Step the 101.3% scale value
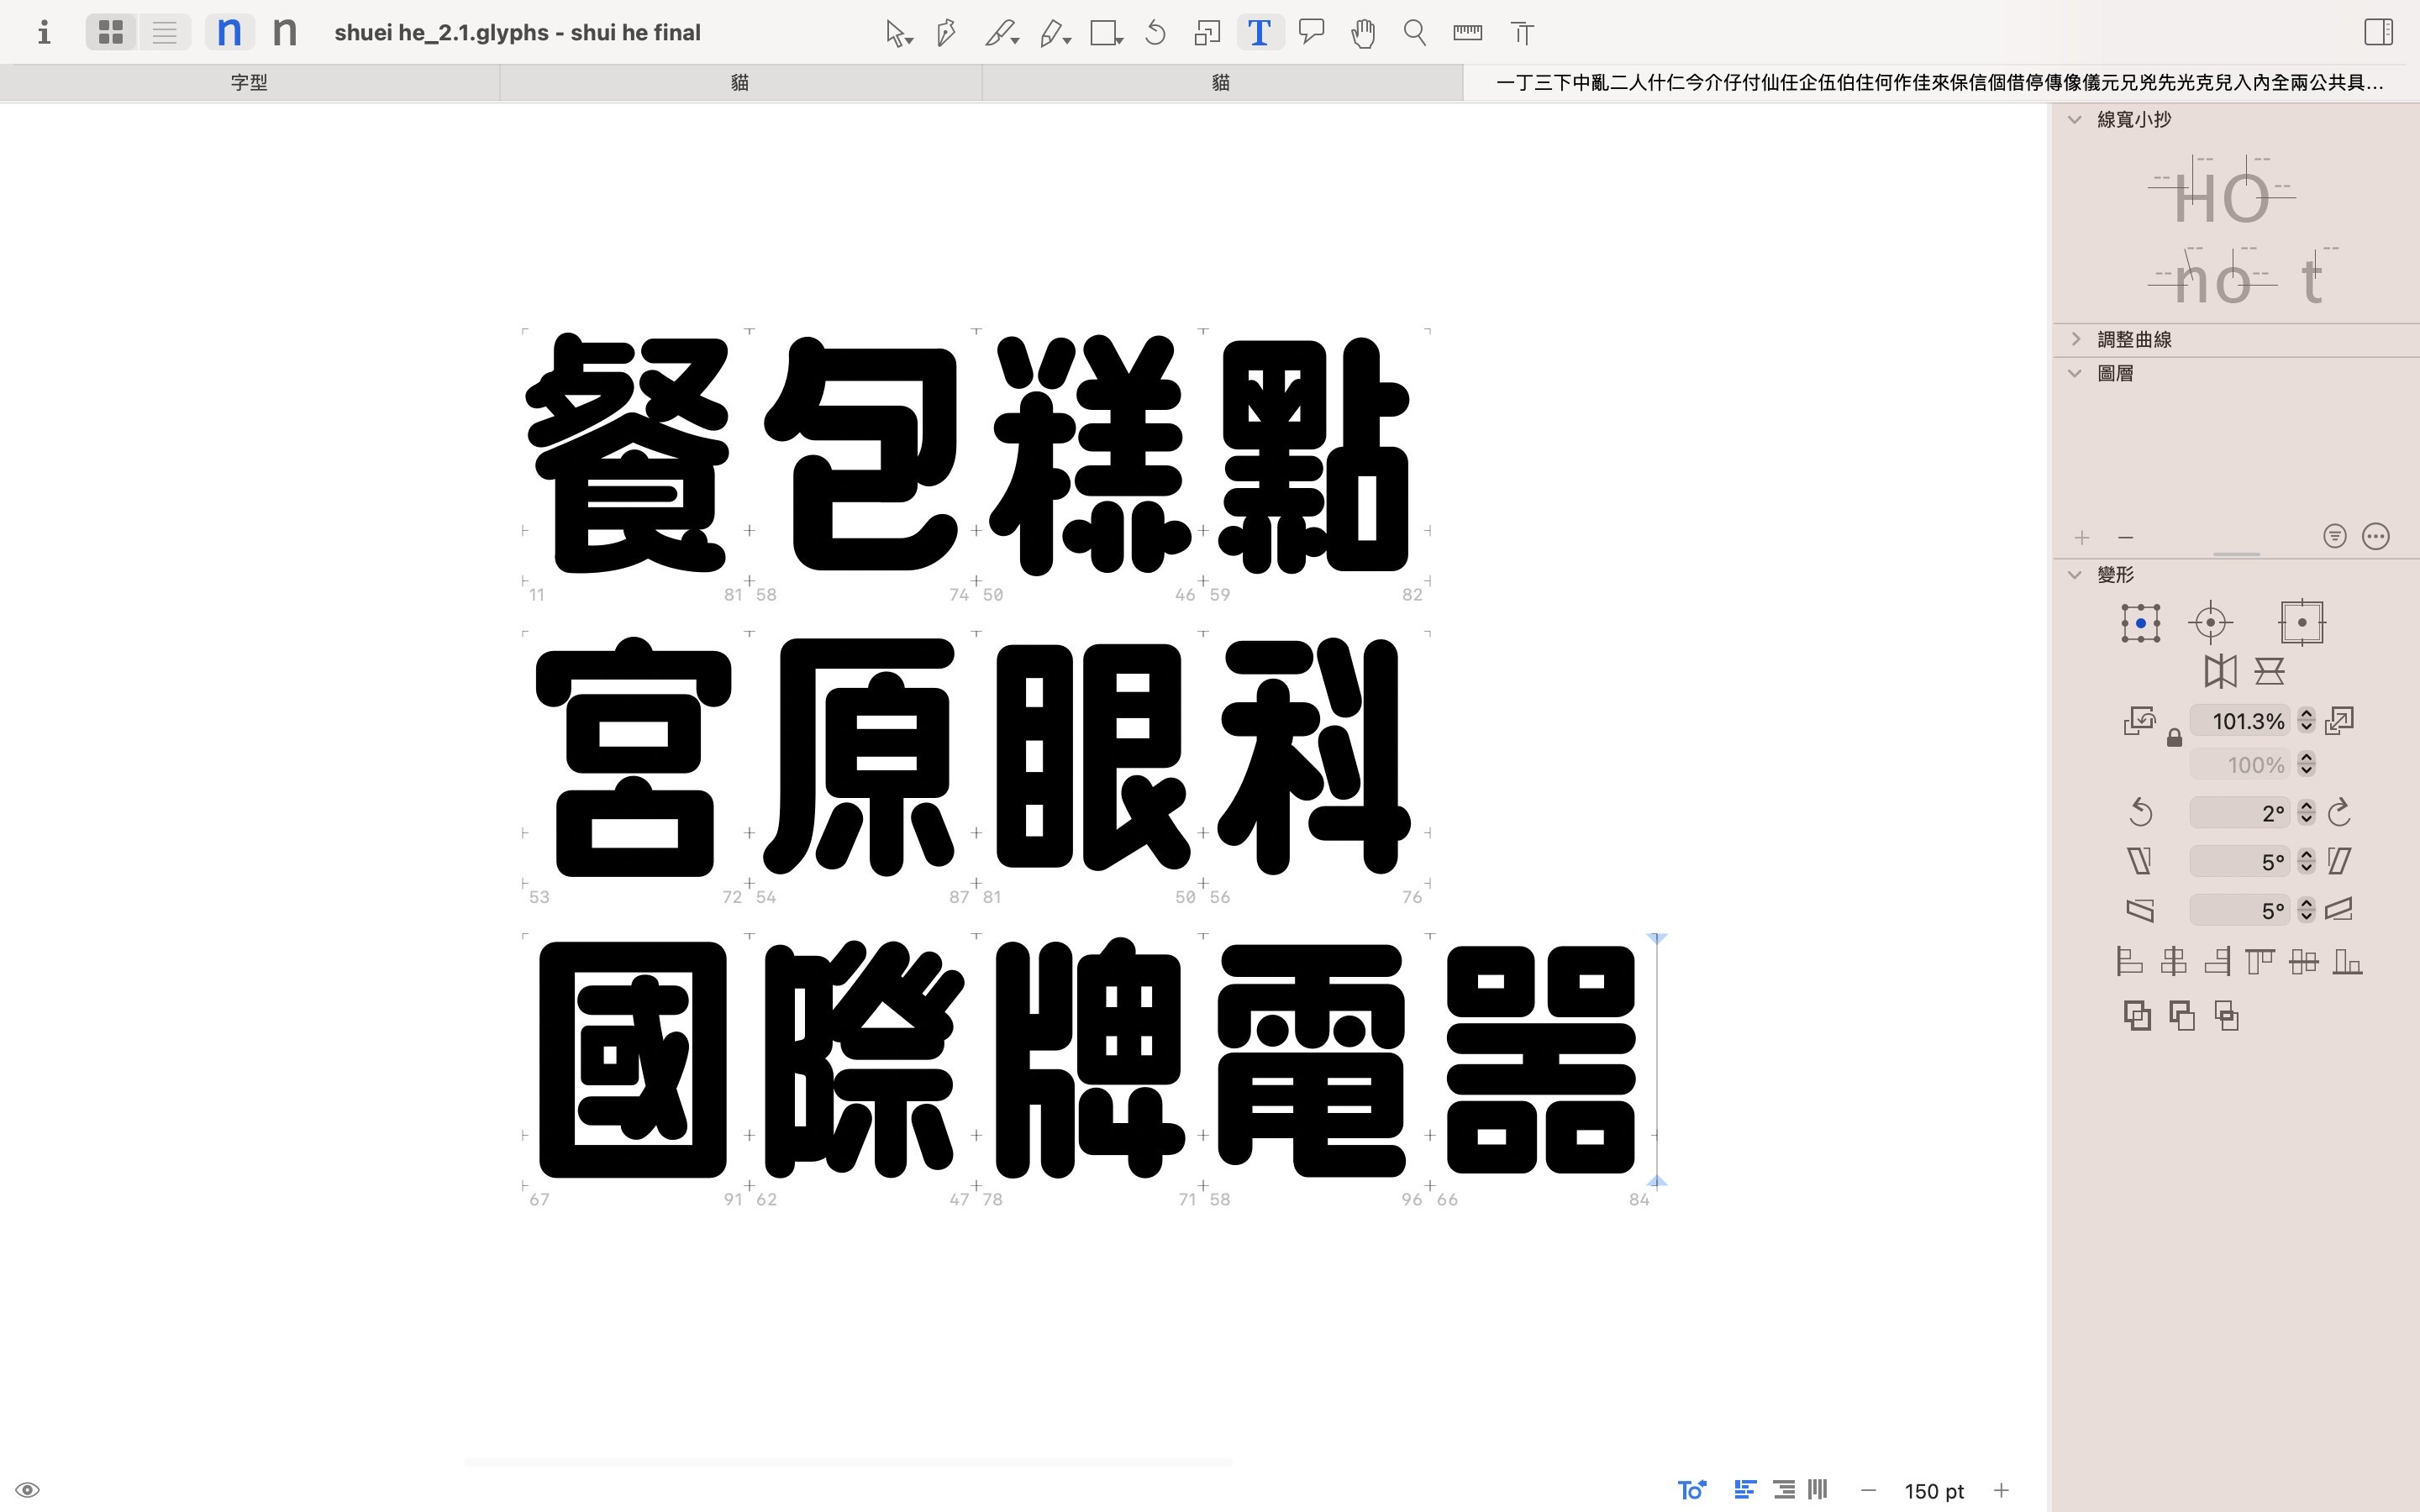This screenshot has height=1512, width=2420. 2306,720
